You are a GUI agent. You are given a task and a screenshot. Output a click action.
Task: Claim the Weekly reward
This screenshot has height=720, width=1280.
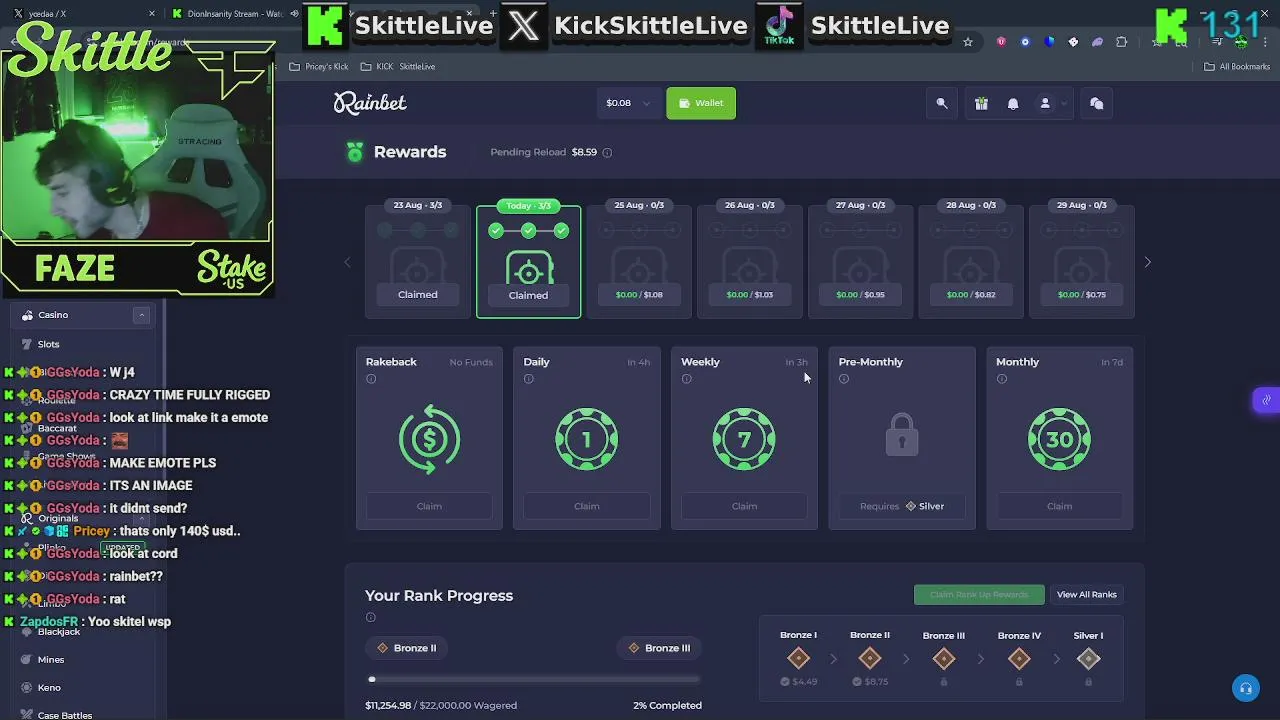pos(744,506)
